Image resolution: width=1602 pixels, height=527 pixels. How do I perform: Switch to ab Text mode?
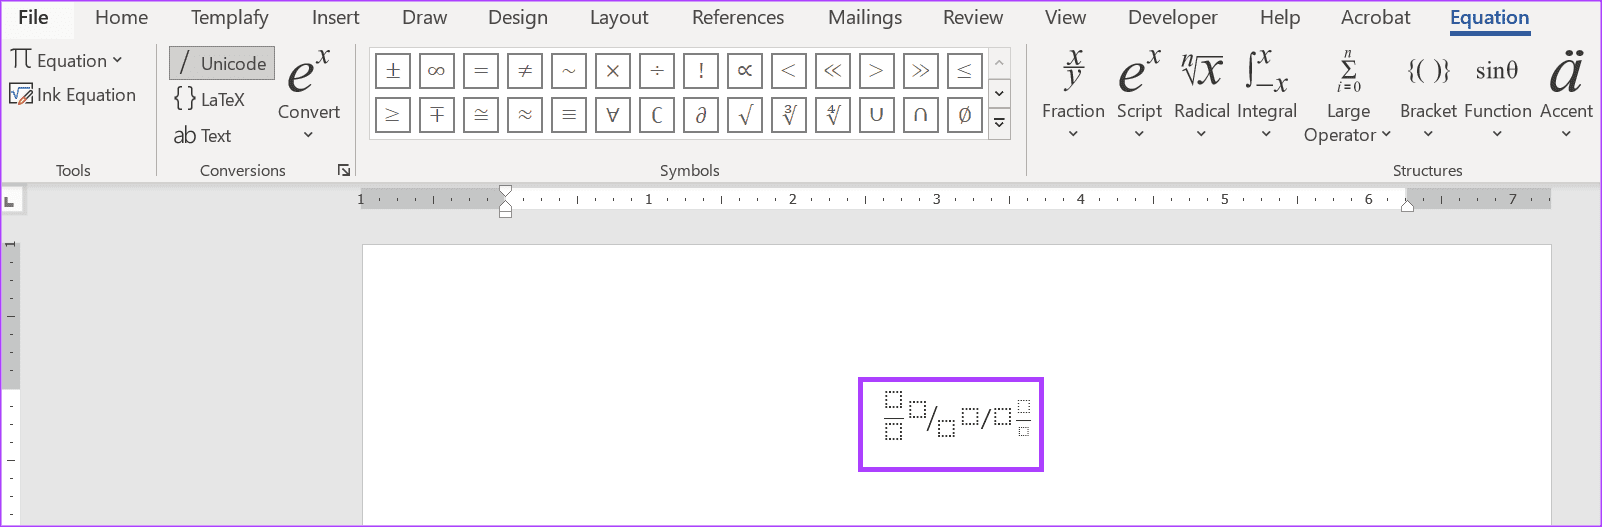point(203,135)
